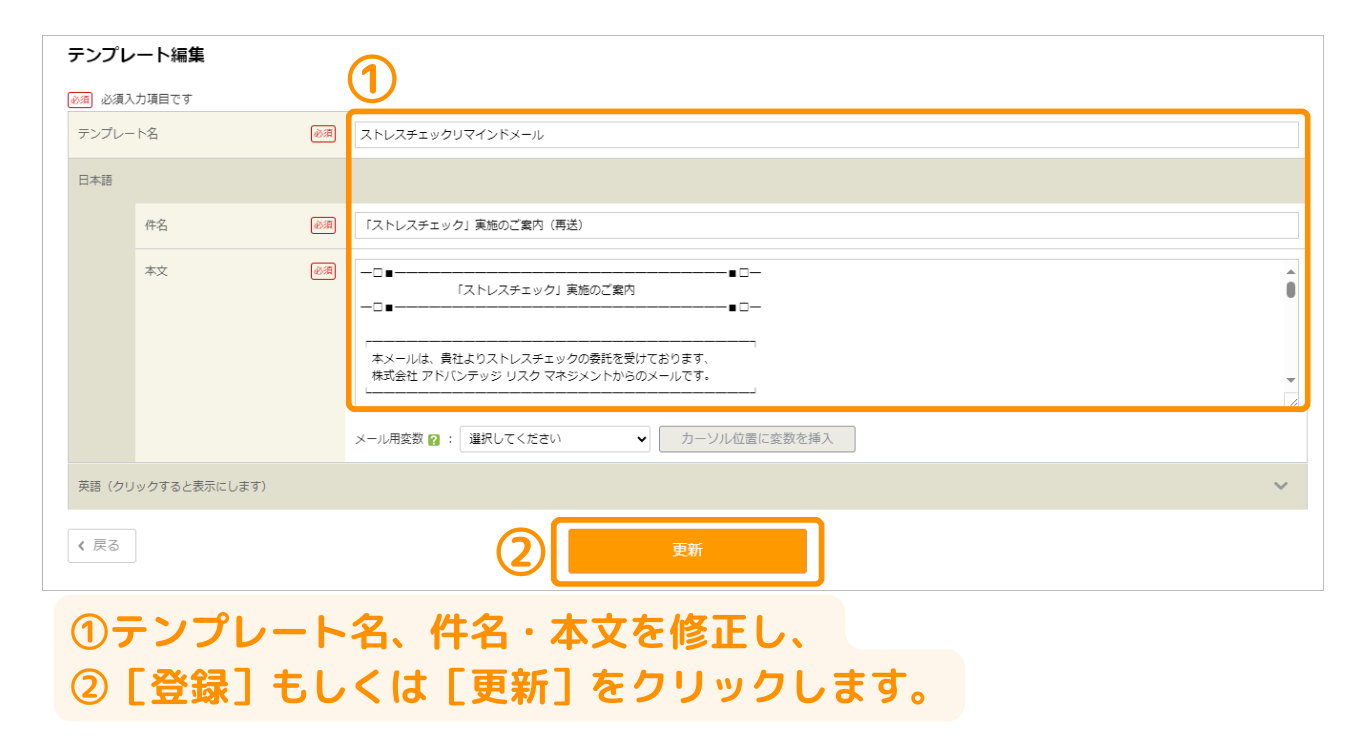The width and height of the screenshot is (1366, 746).
Task: Focus the テンプレート名 input field
Action: tap(824, 135)
